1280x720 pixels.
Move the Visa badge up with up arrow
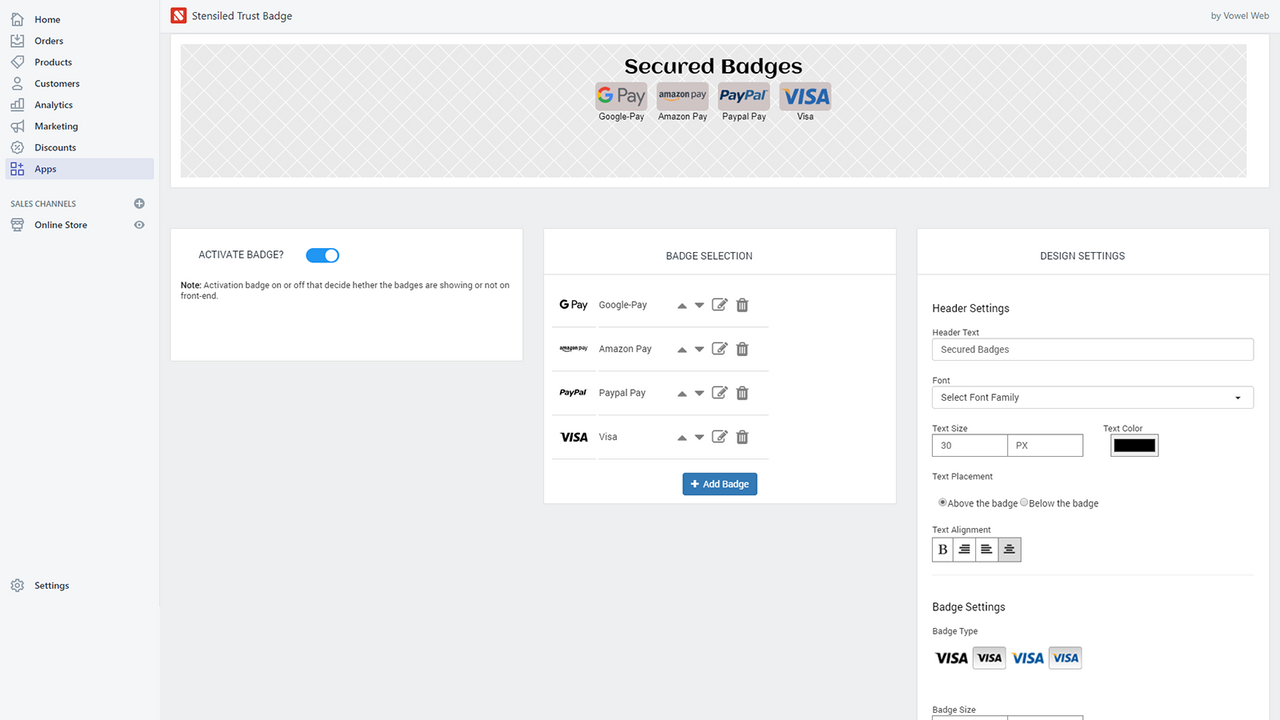tap(680, 437)
